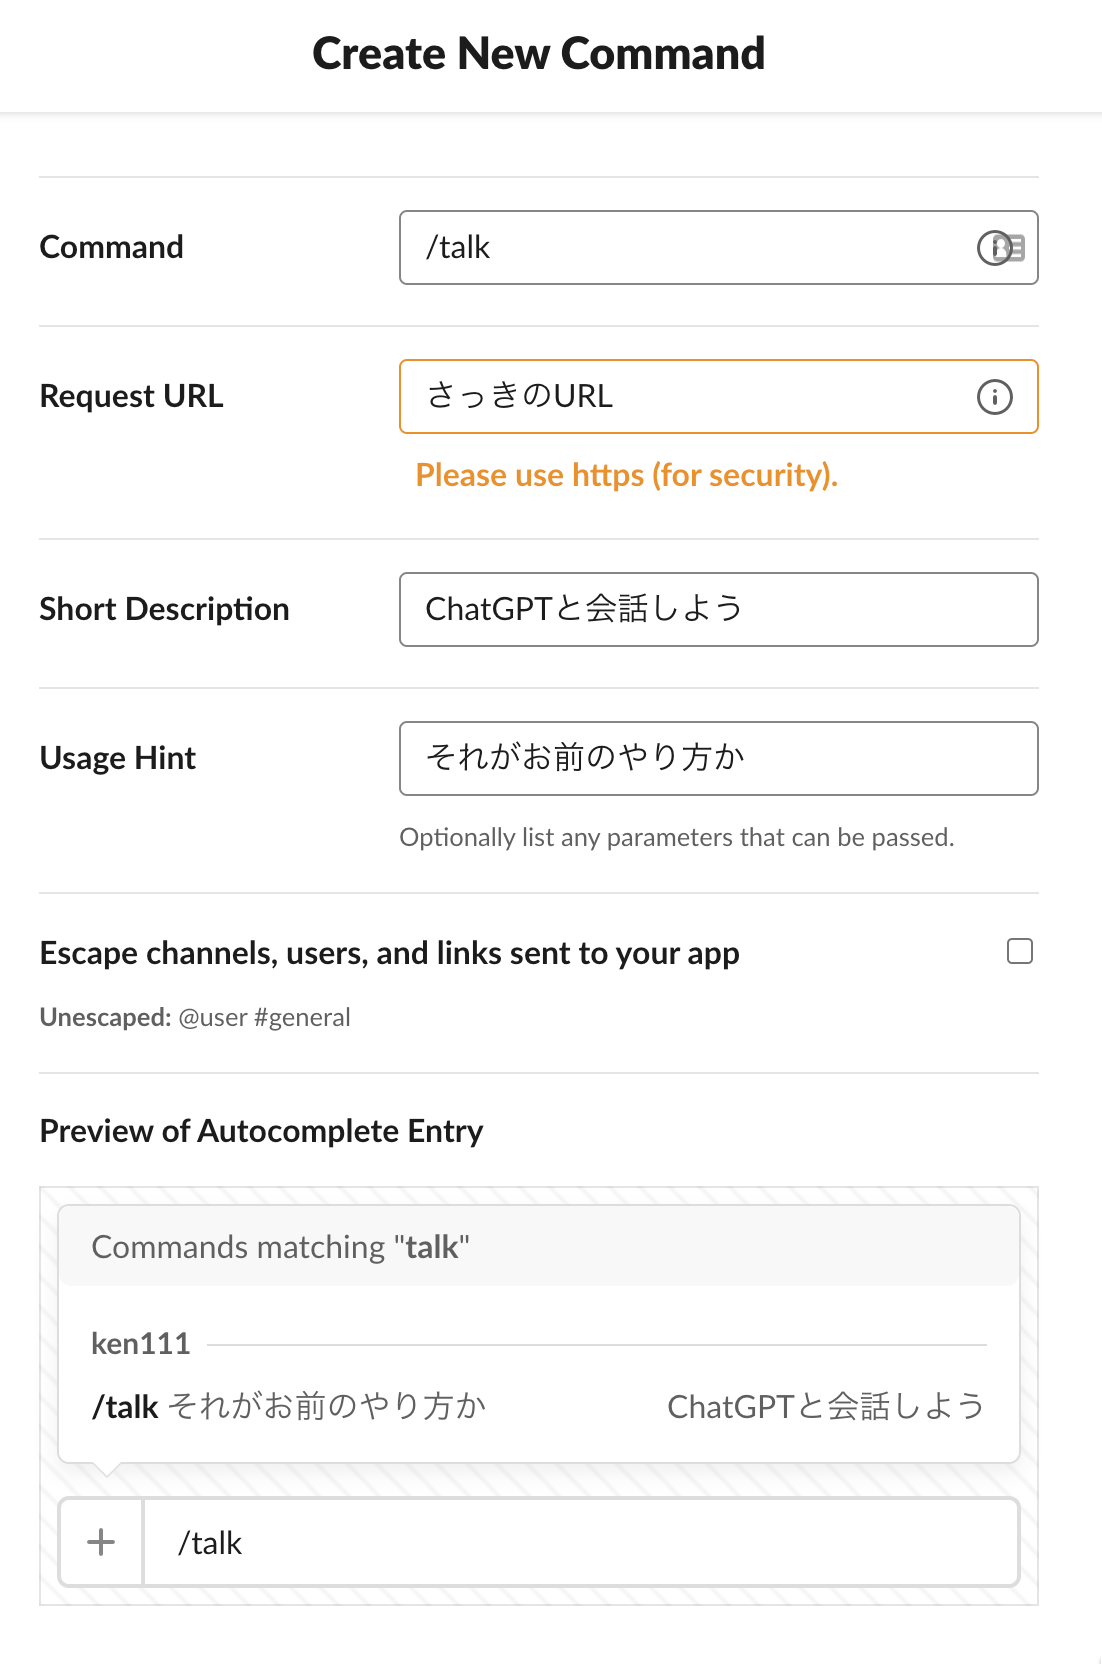Click the Request URL input field

pyautogui.click(x=718, y=397)
